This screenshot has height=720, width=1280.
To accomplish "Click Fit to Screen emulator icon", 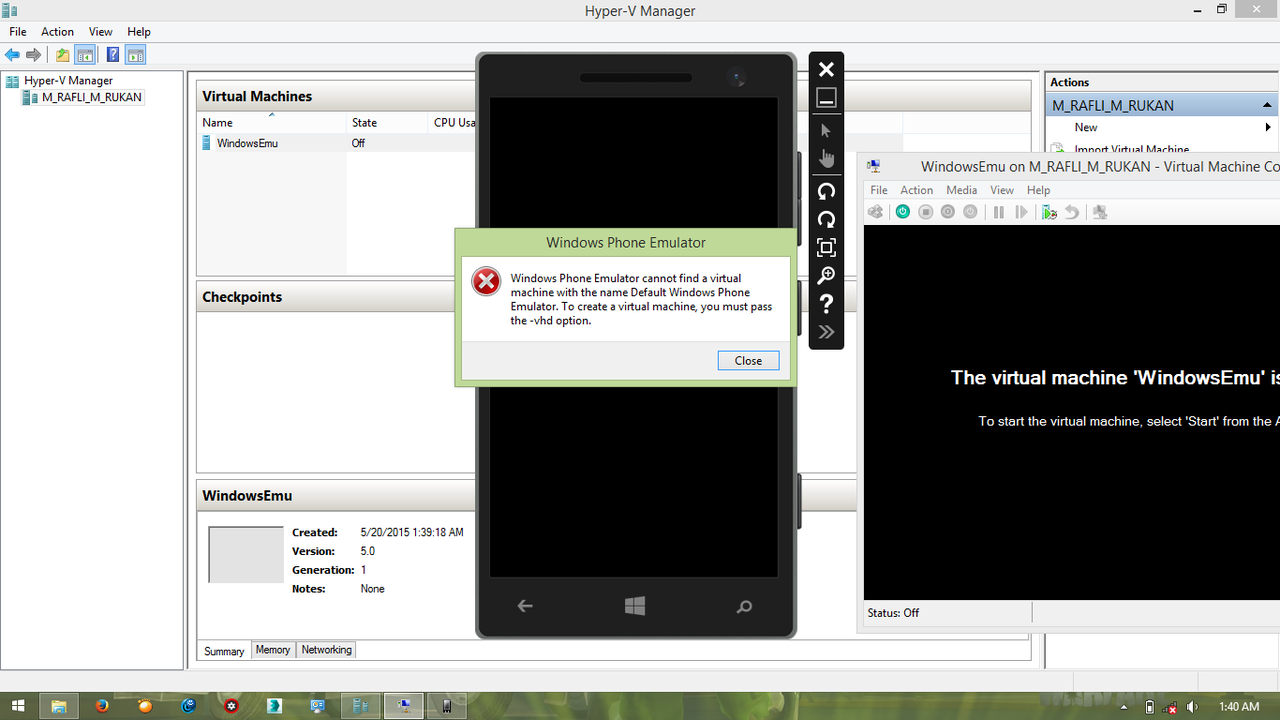I will (x=826, y=247).
